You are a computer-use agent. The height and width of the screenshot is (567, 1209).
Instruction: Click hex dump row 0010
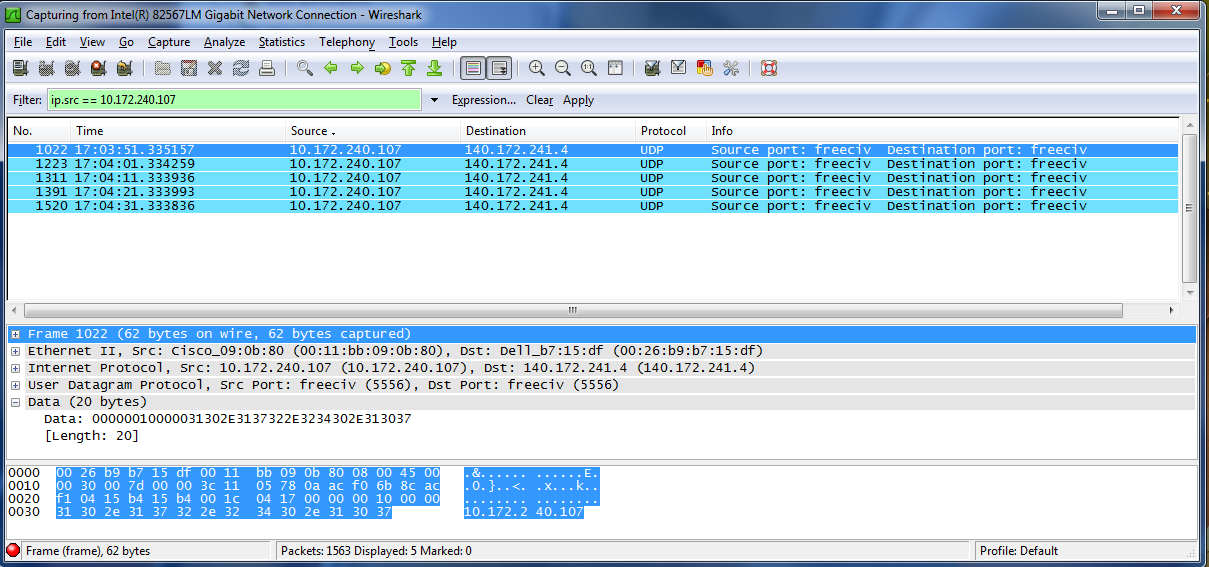point(303,485)
